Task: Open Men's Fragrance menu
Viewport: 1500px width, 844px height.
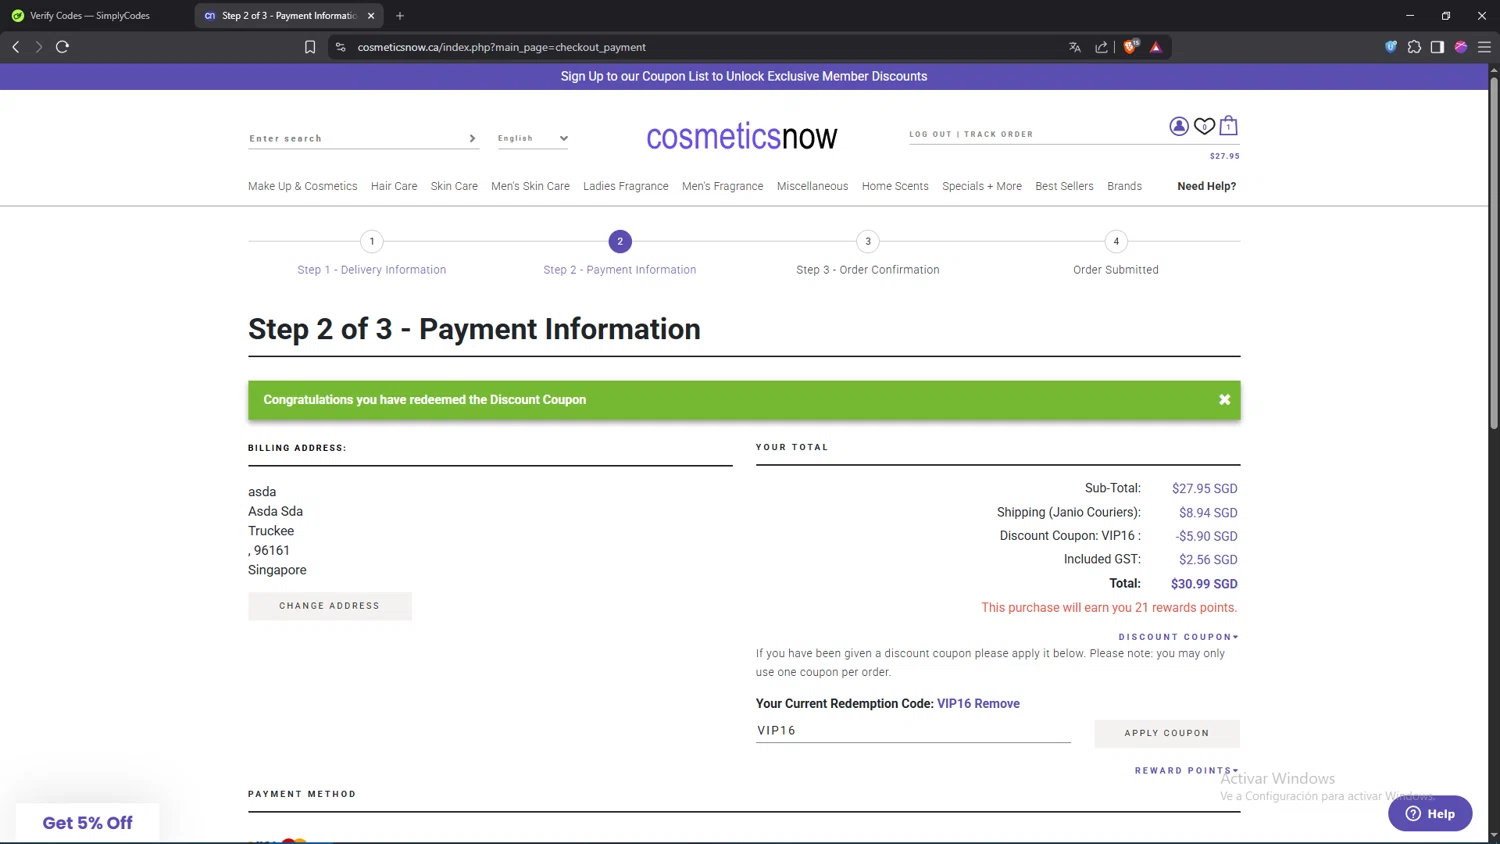Action: click(722, 186)
